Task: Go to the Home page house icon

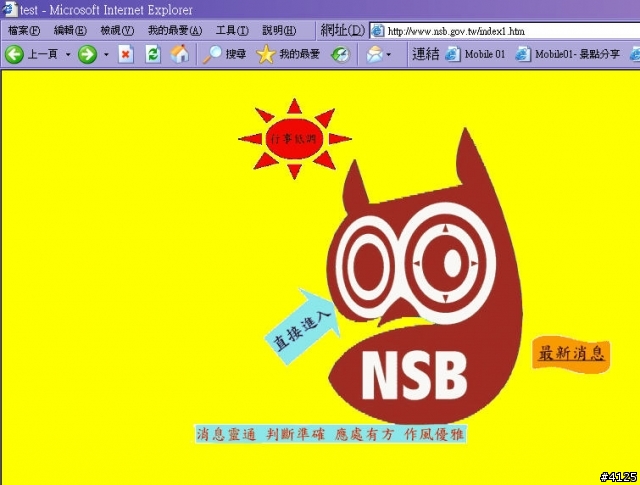Action: pyautogui.click(x=180, y=54)
